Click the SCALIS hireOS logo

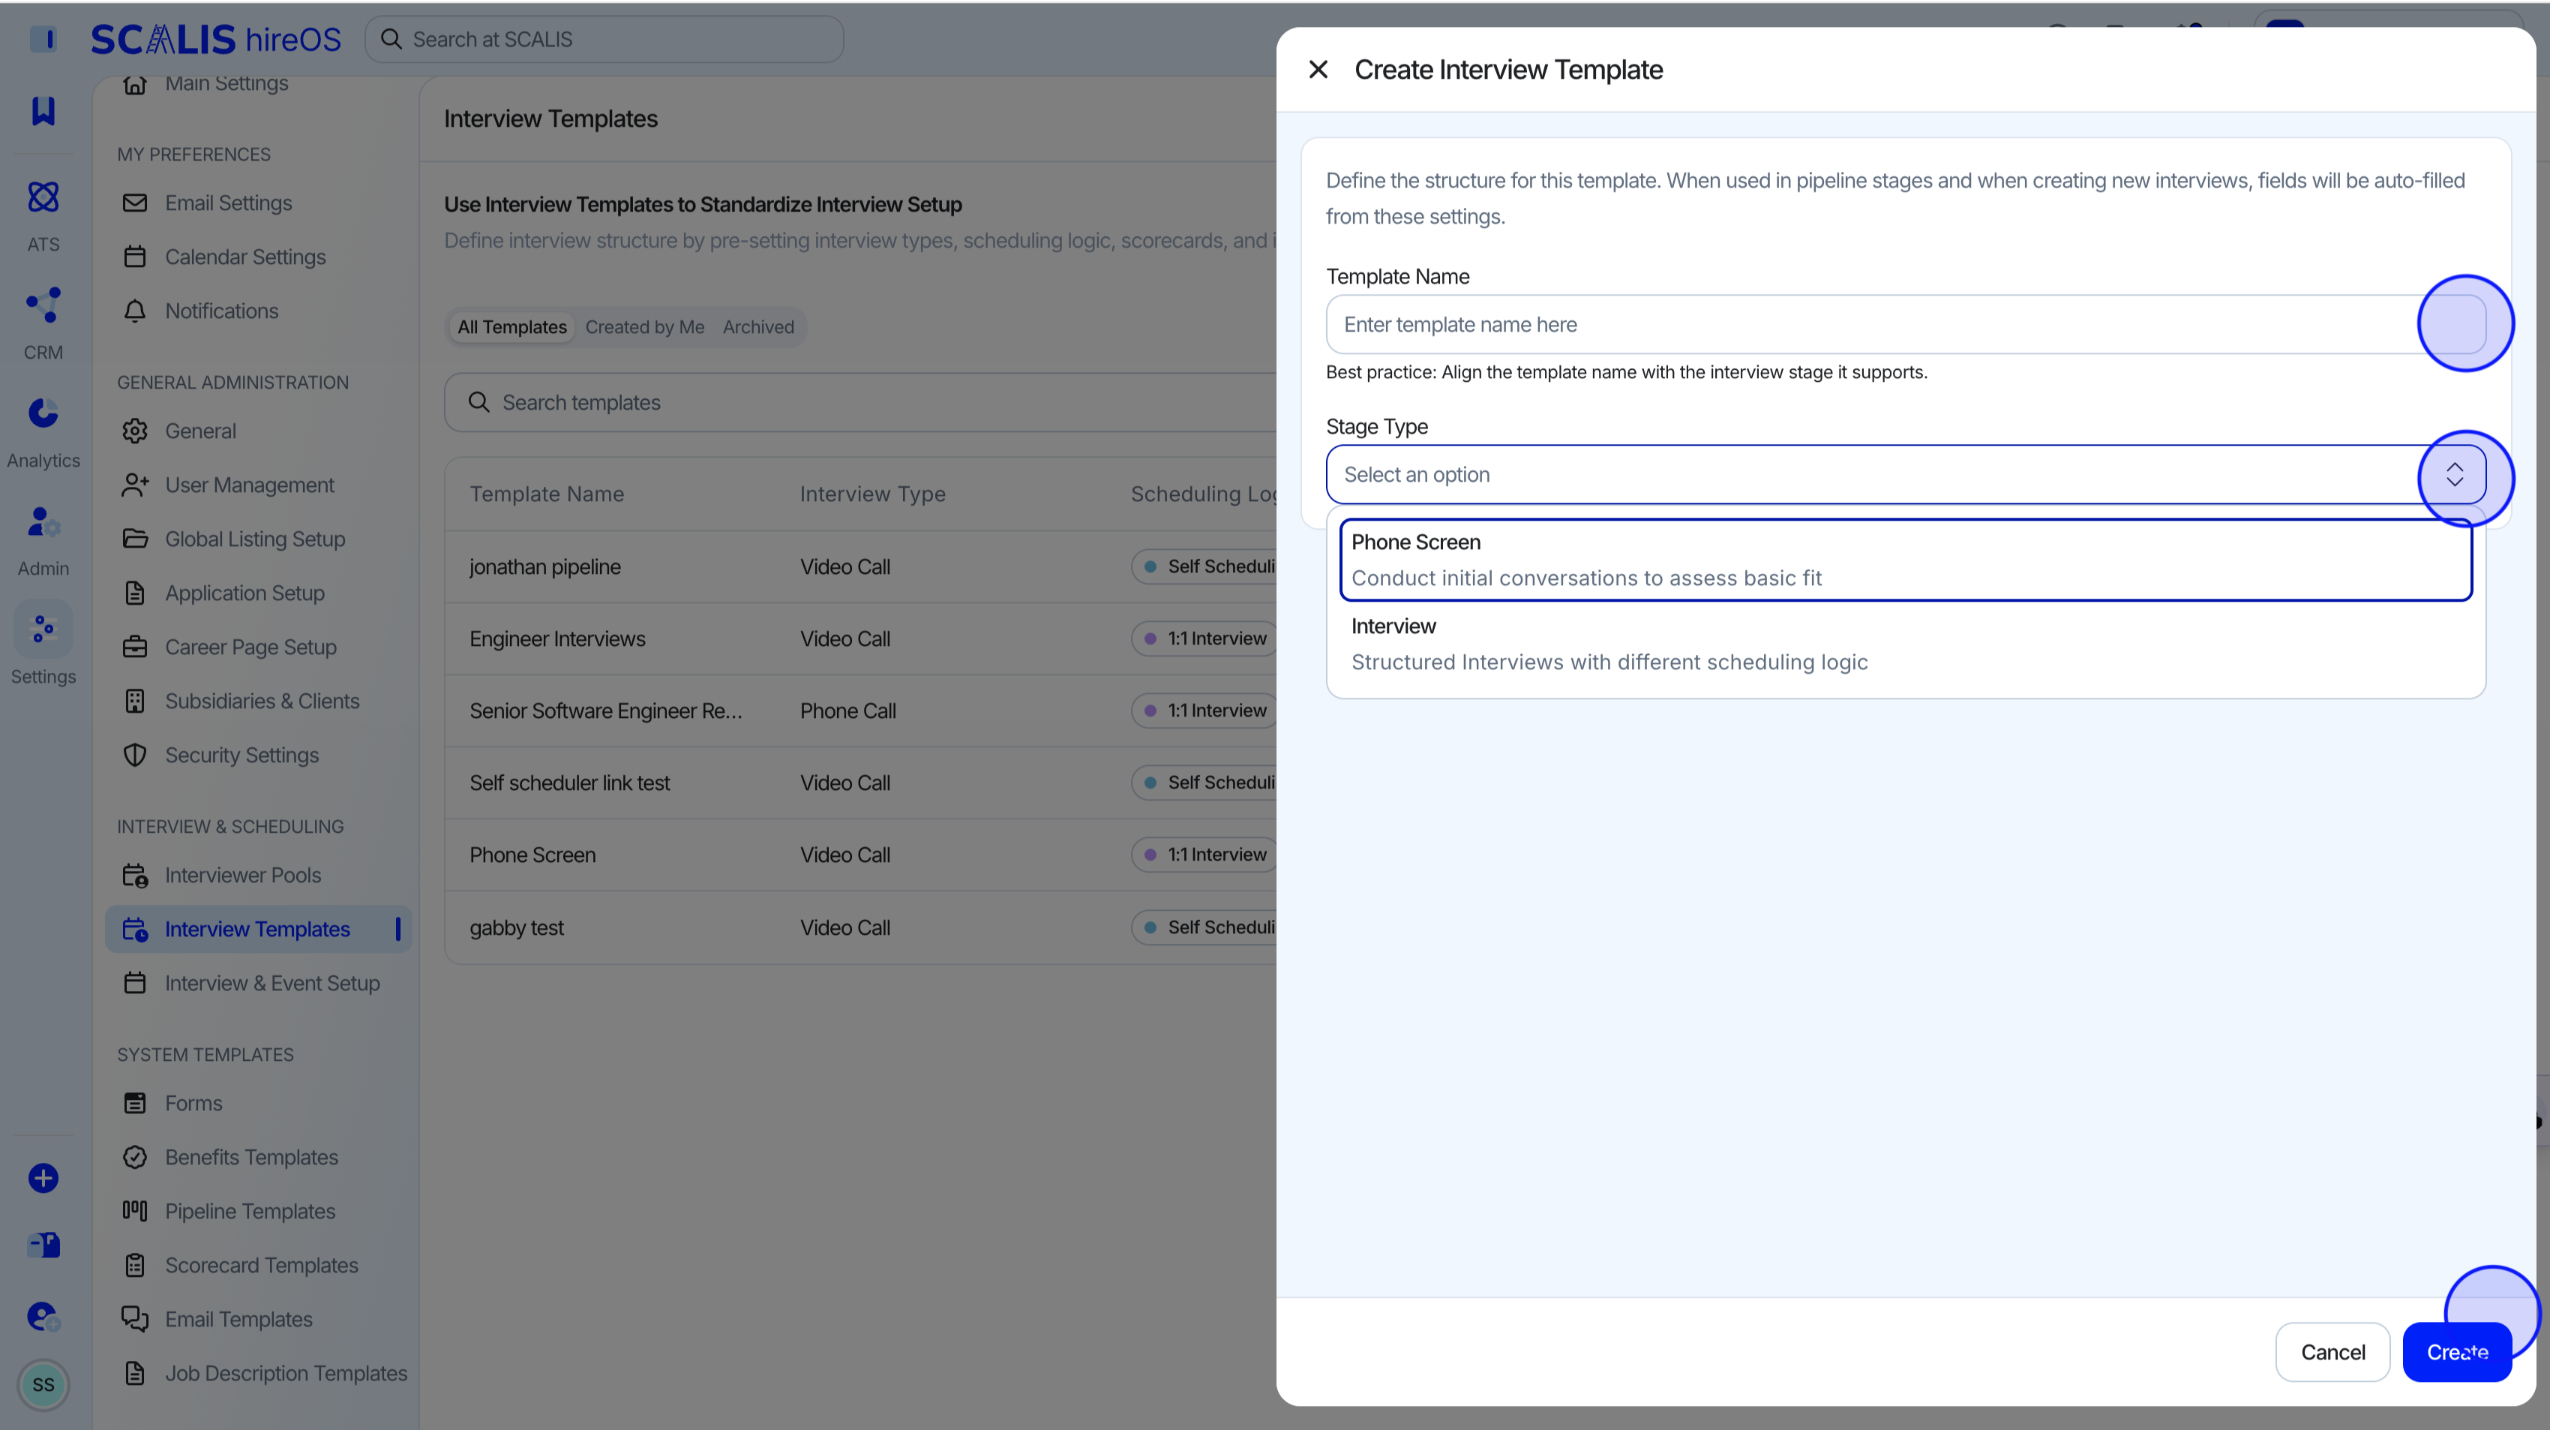pos(216,39)
